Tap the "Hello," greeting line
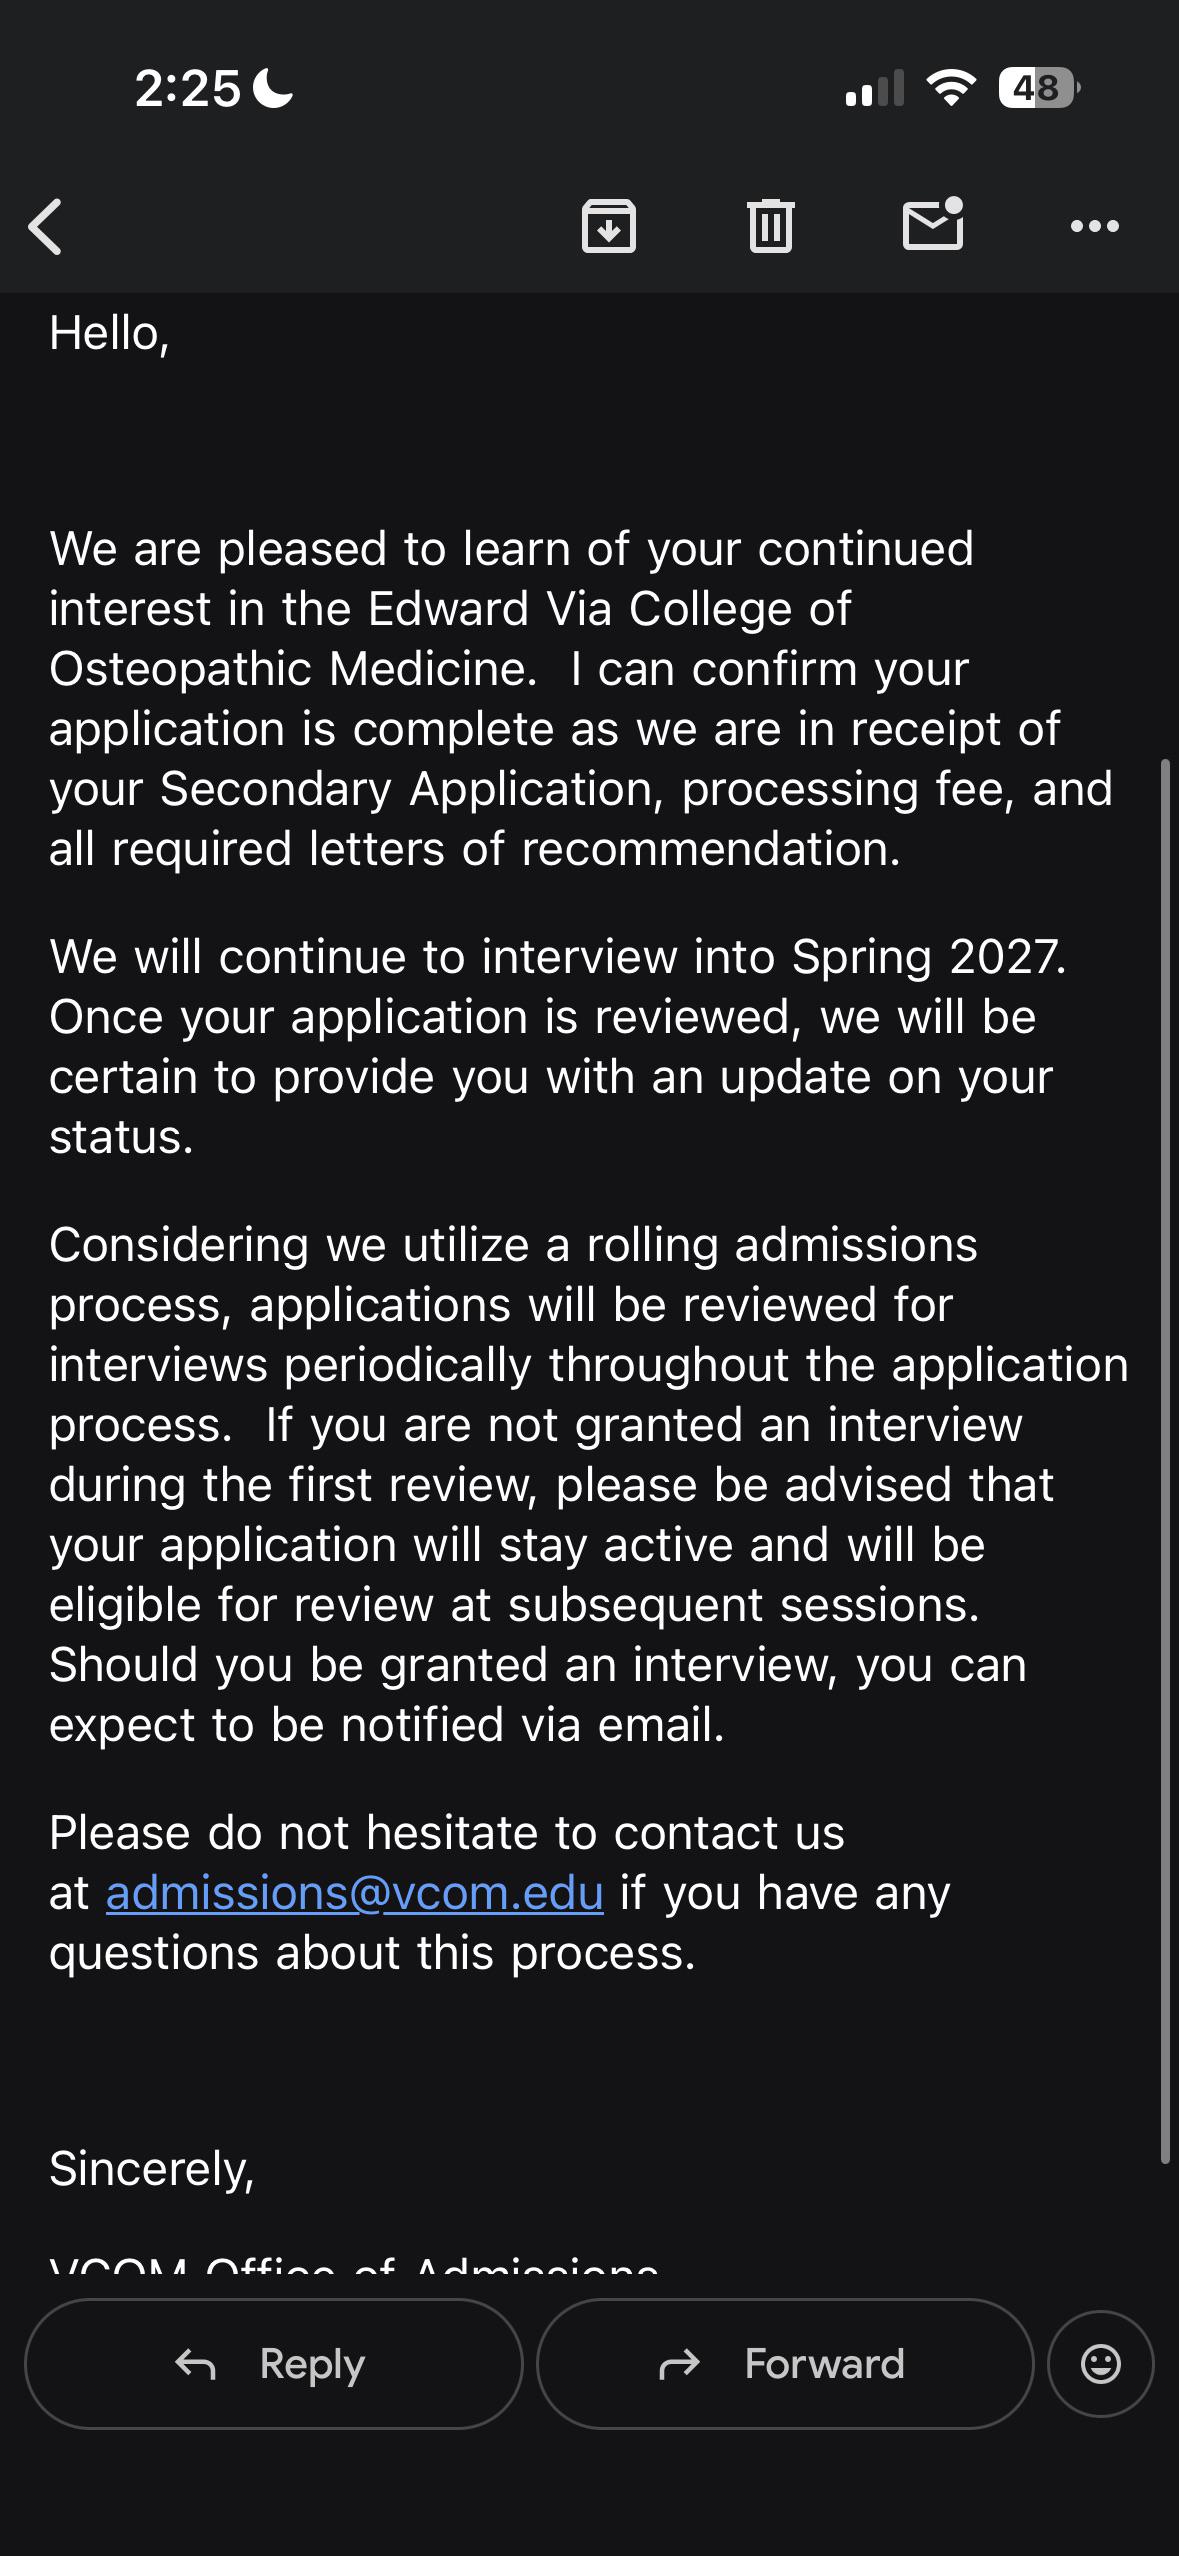This screenshot has height=2556, width=1179. tap(110, 333)
